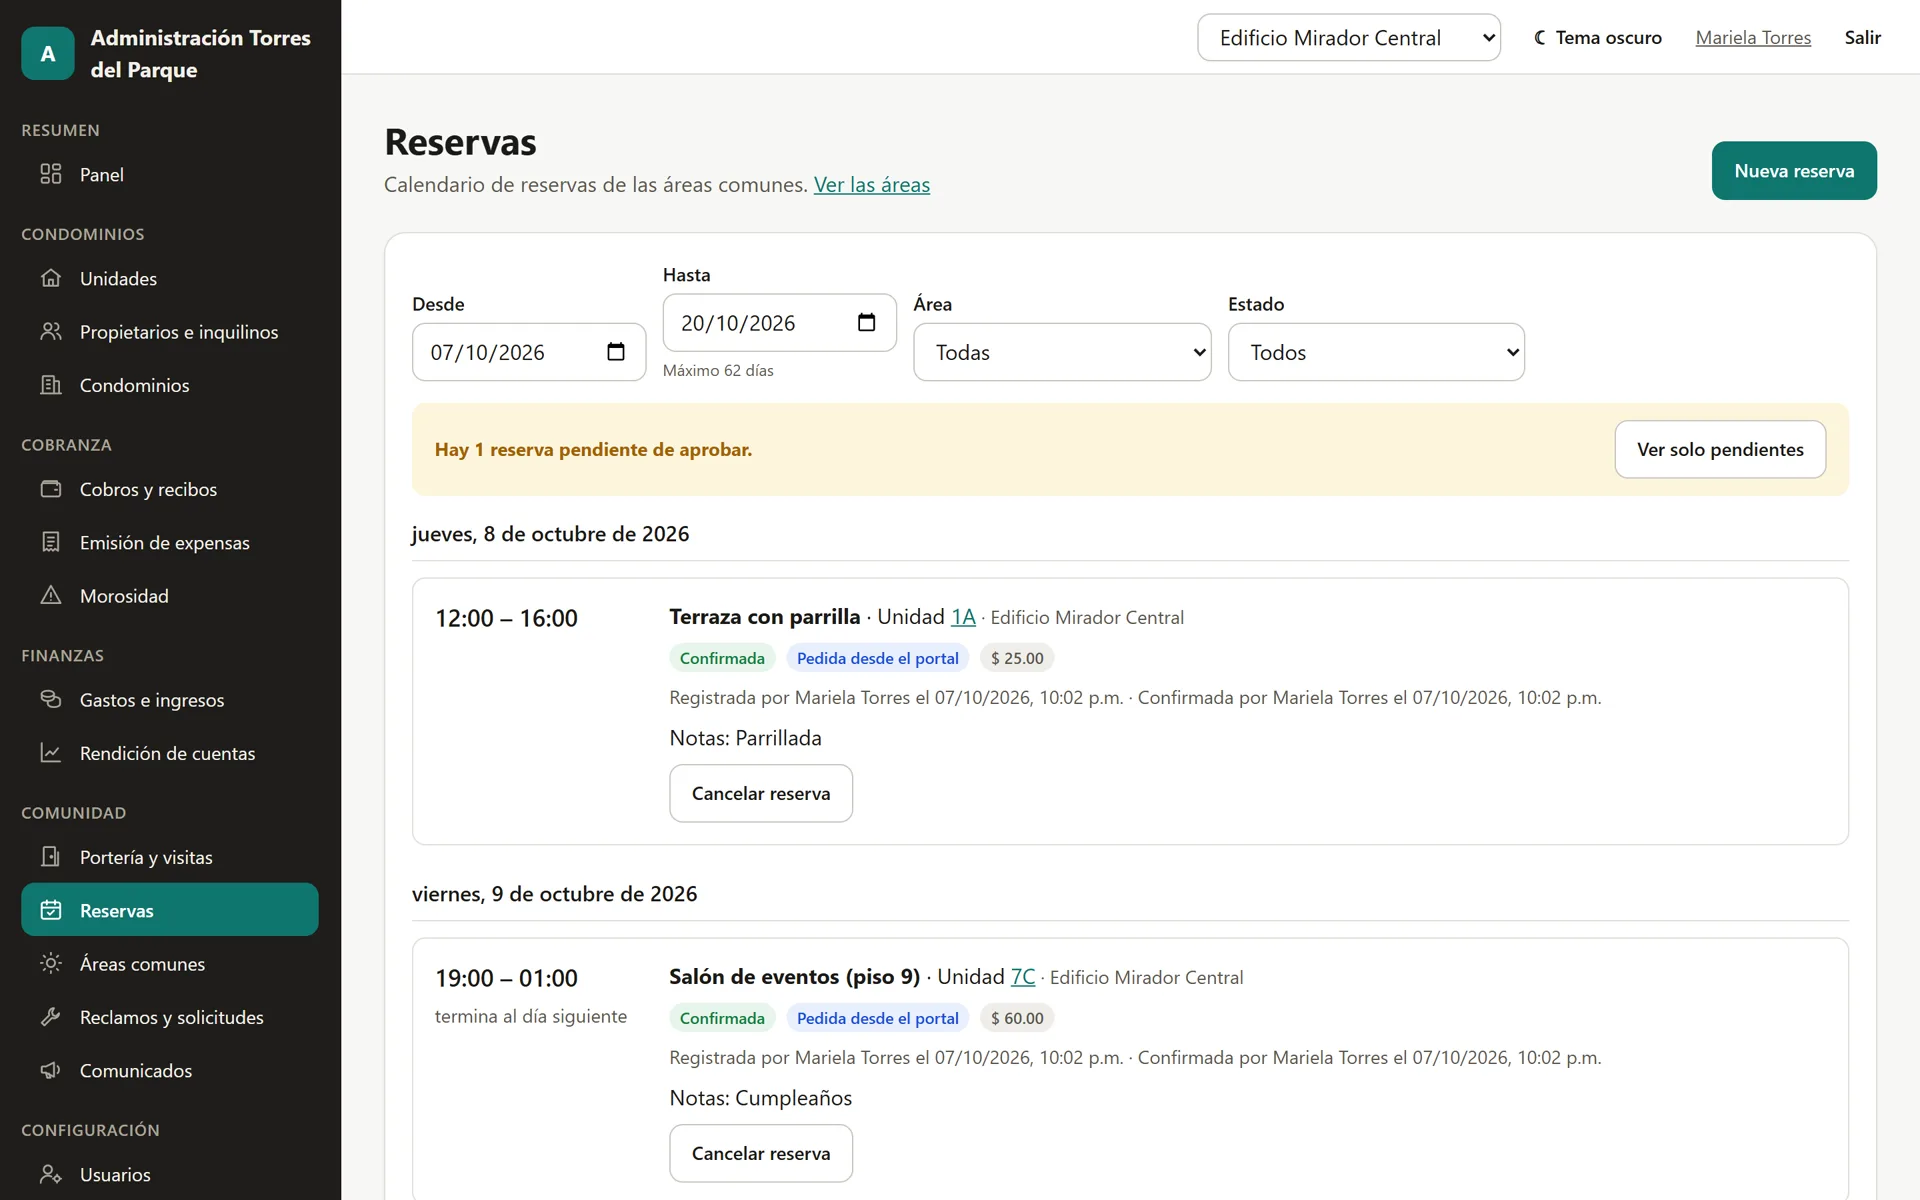Image resolution: width=1920 pixels, height=1200 pixels.
Task: Click the green A logo badge
Action: pos(48,53)
